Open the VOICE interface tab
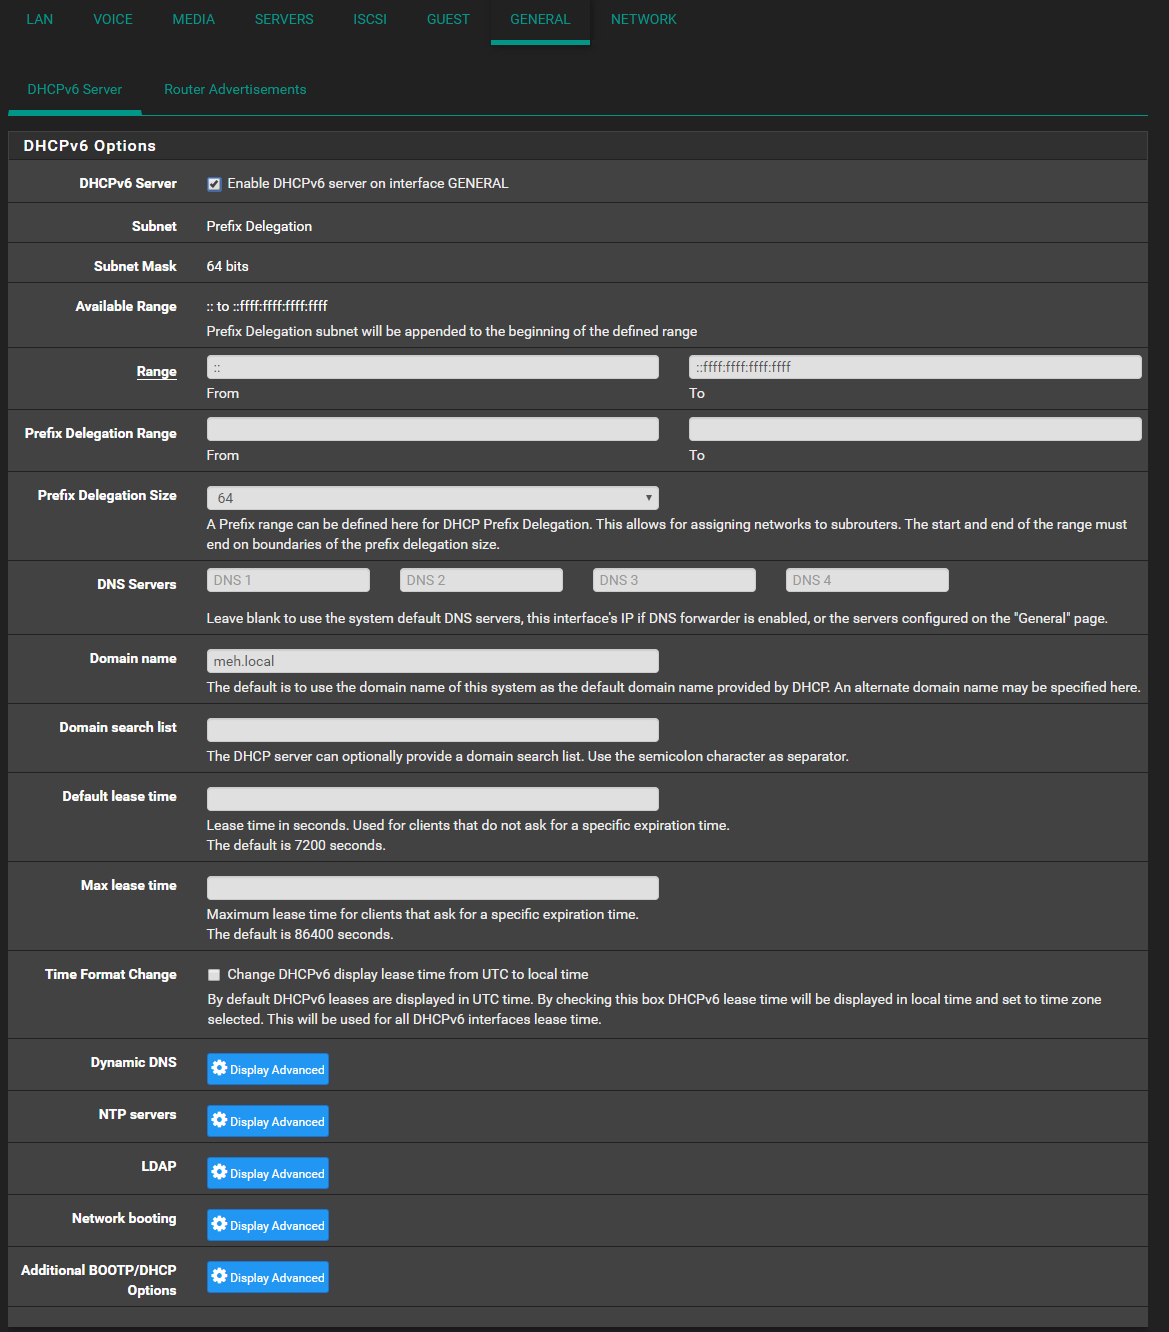The width and height of the screenshot is (1169, 1332). point(113,20)
